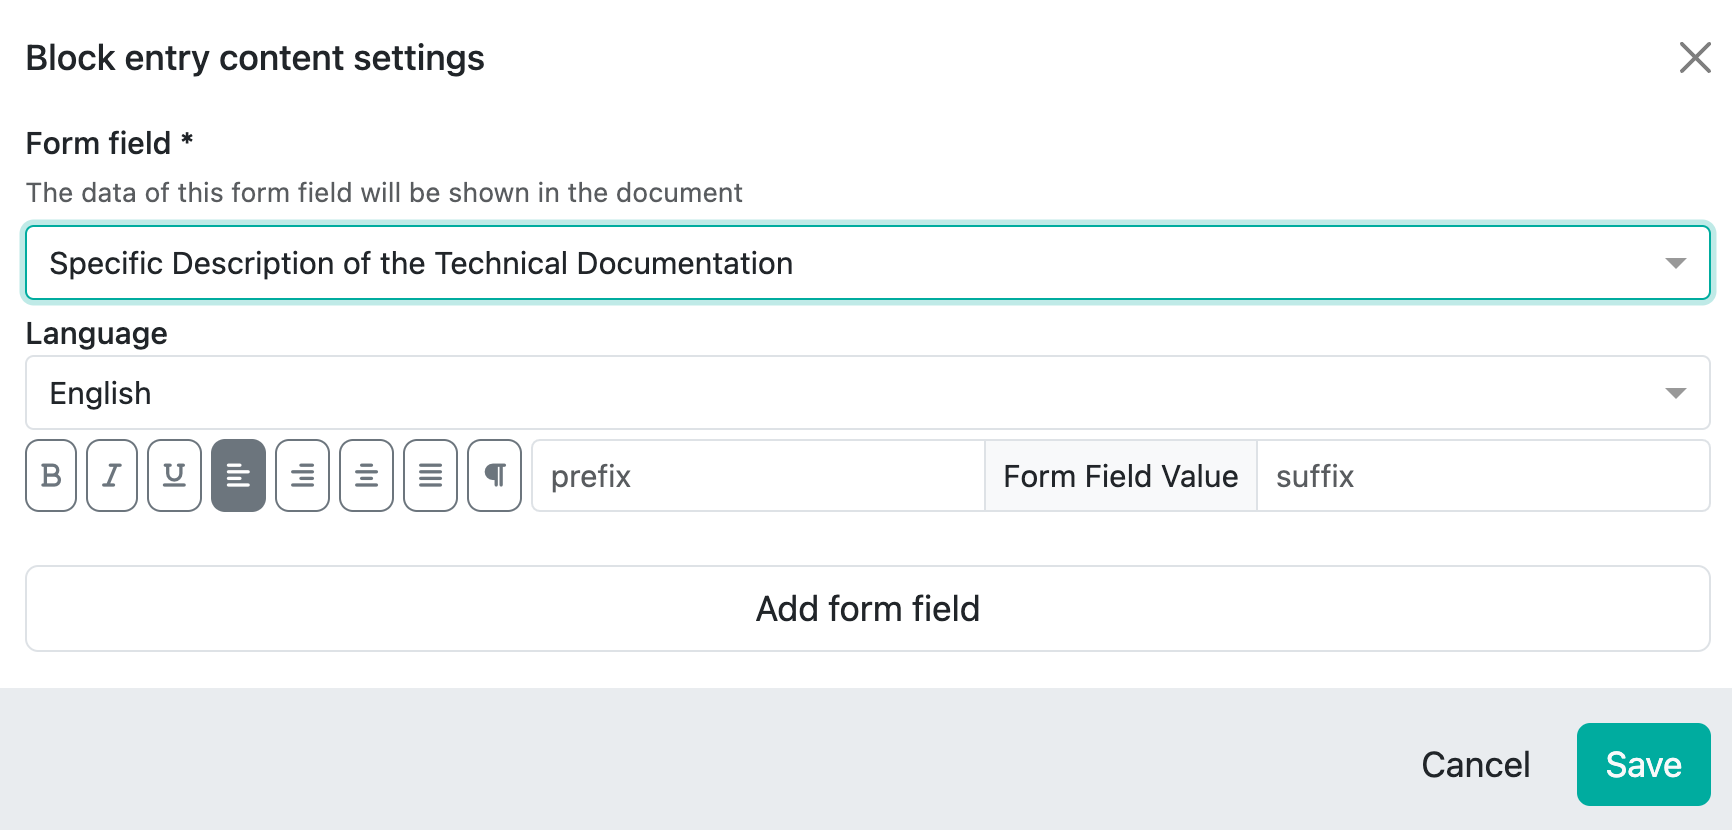Image resolution: width=1732 pixels, height=830 pixels.
Task: Click the Form Field Value label
Action: click(x=1121, y=476)
